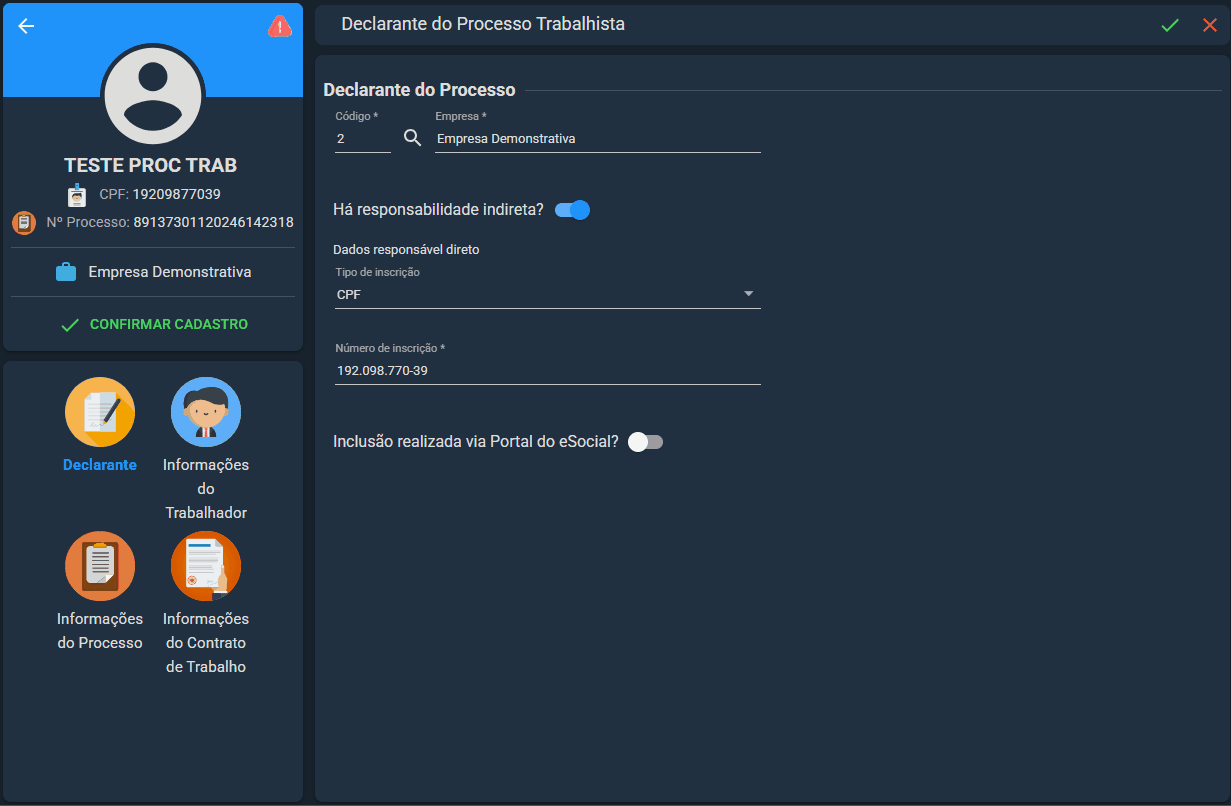Confirm form with green check icon
The height and width of the screenshot is (806, 1231).
tap(1170, 25)
